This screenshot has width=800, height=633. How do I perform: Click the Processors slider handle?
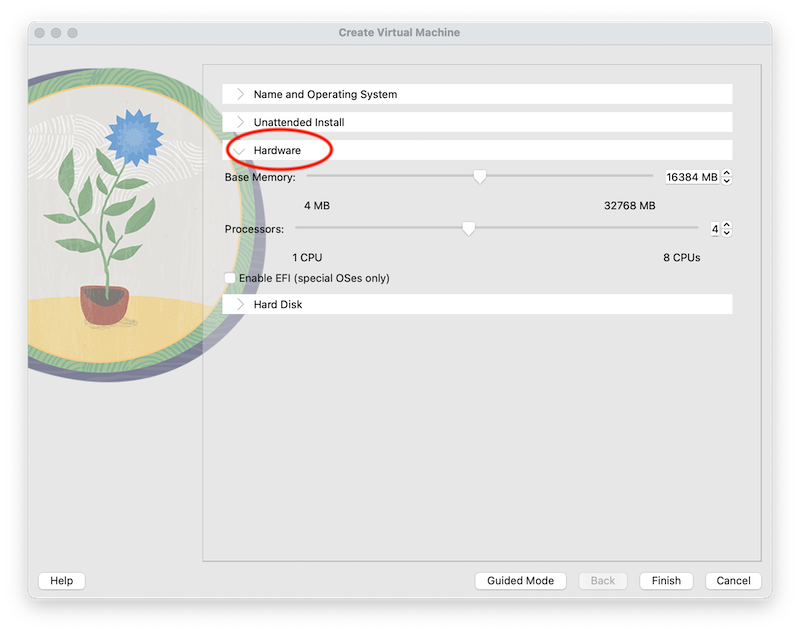coord(470,228)
